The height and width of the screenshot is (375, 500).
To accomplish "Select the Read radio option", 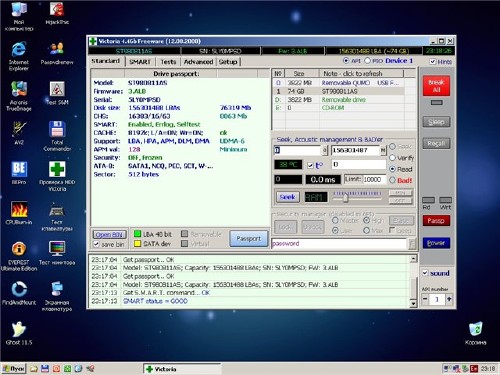I will [392, 169].
